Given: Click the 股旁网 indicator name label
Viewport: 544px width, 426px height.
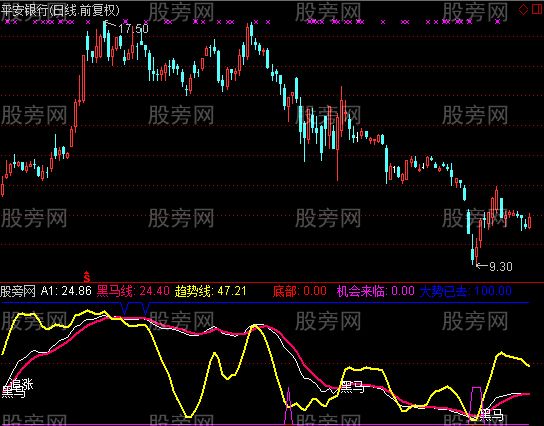Looking at the screenshot, I should coord(18,291).
